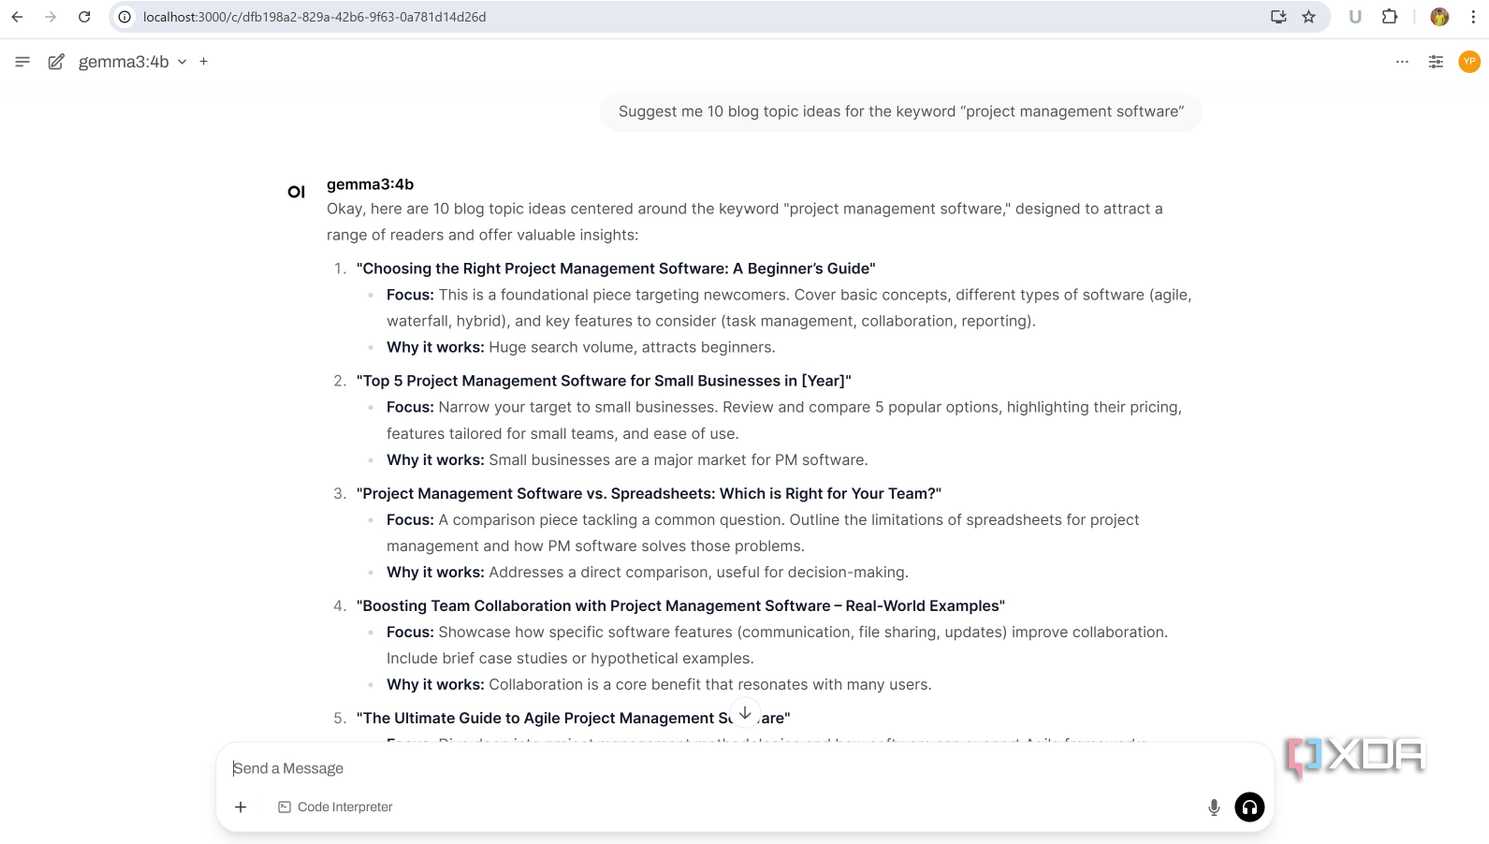Image resolution: width=1489 pixels, height=844 pixels.
Task: Click title "The Ultimate Guide to Agile Project Management"
Action: point(573,718)
